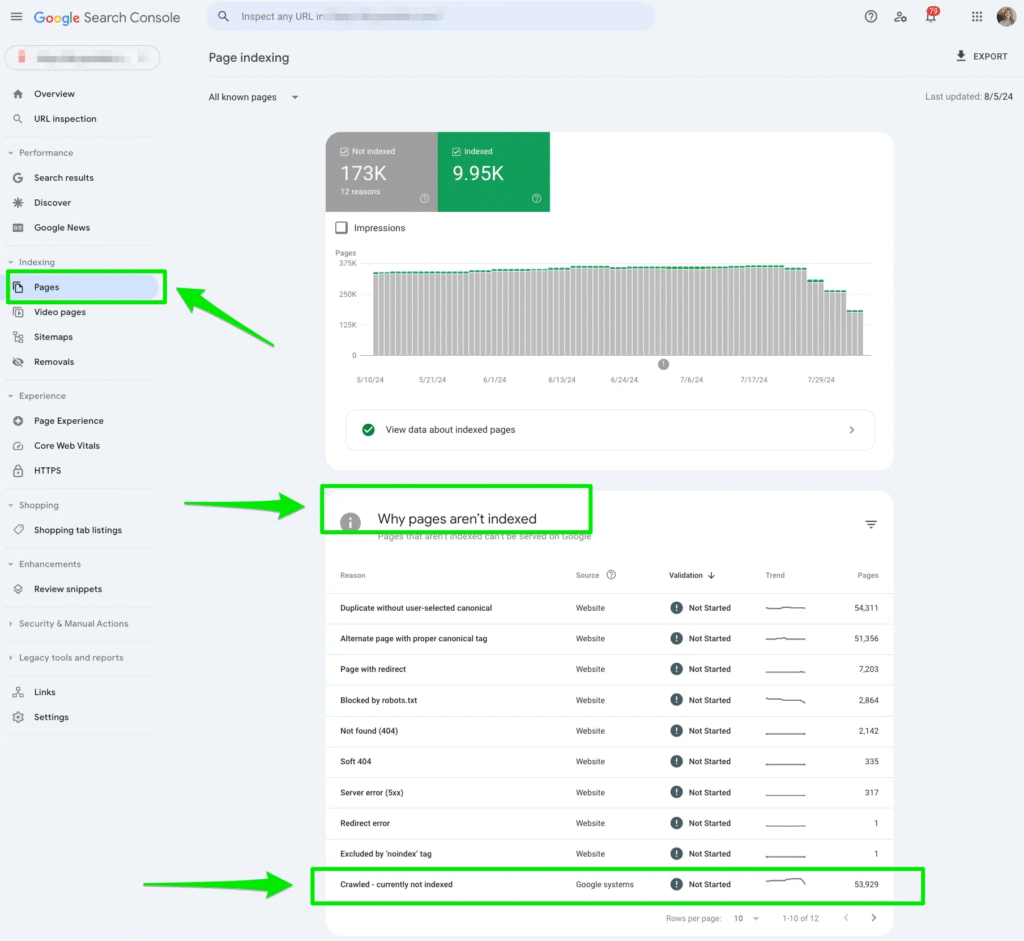Open the hamburger main menu icon
The height and width of the screenshot is (941, 1024).
(x=16, y=17)
